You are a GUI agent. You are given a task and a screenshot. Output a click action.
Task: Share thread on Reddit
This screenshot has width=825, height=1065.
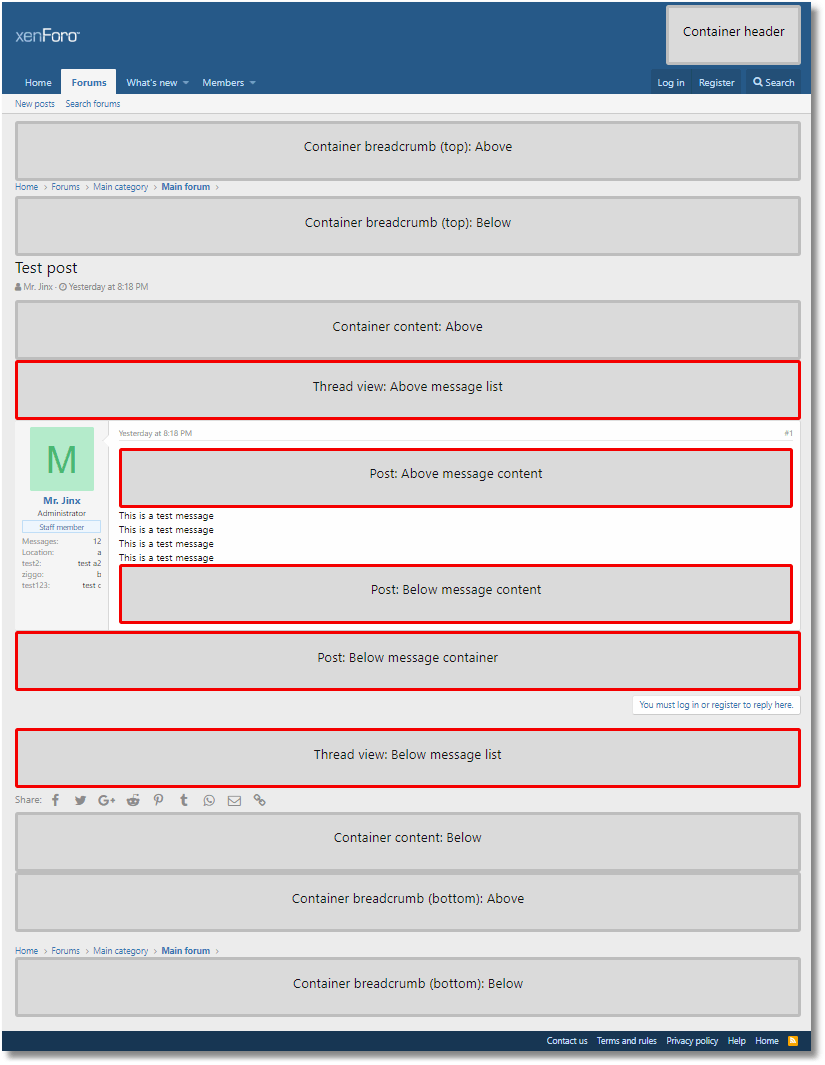(x=133, y=800)
